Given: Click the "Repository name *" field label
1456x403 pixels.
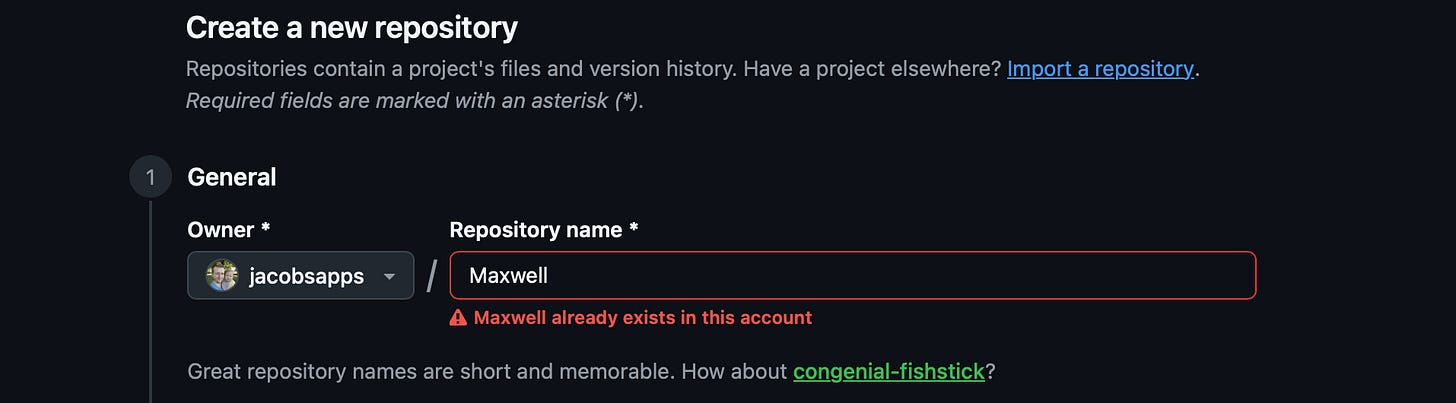Looking at the screenshot, I should point(544,230).
